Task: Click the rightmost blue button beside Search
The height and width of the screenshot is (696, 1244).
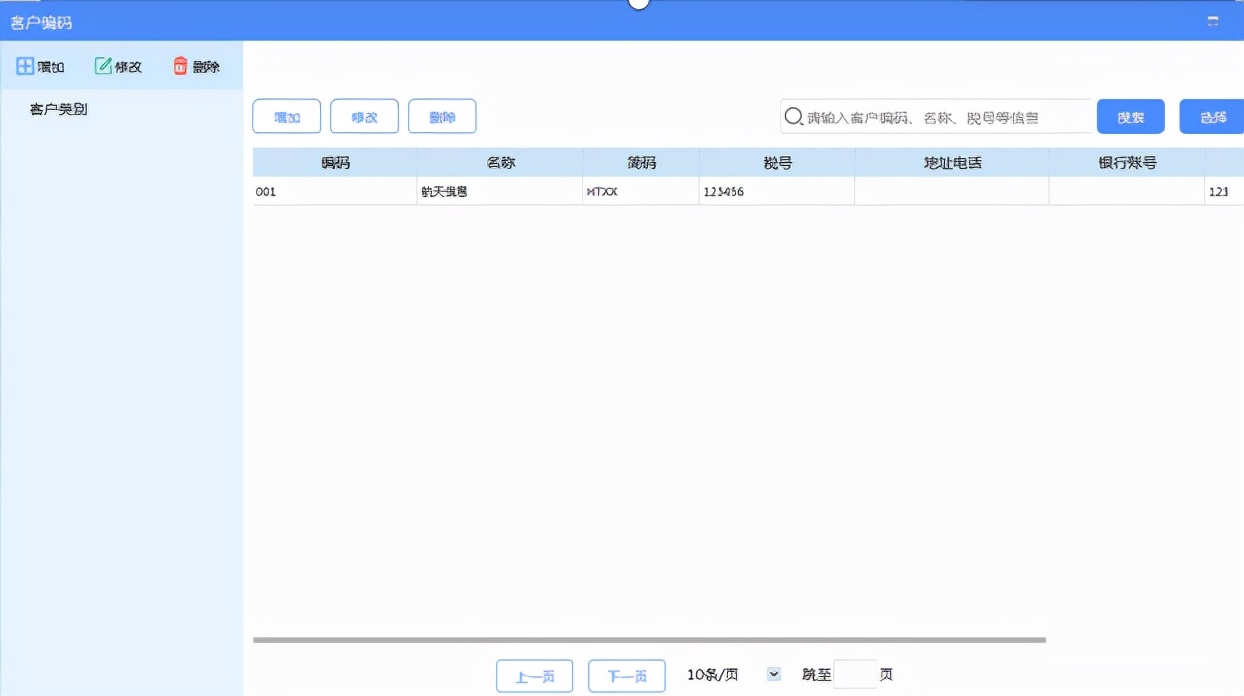Action: 1210,116
